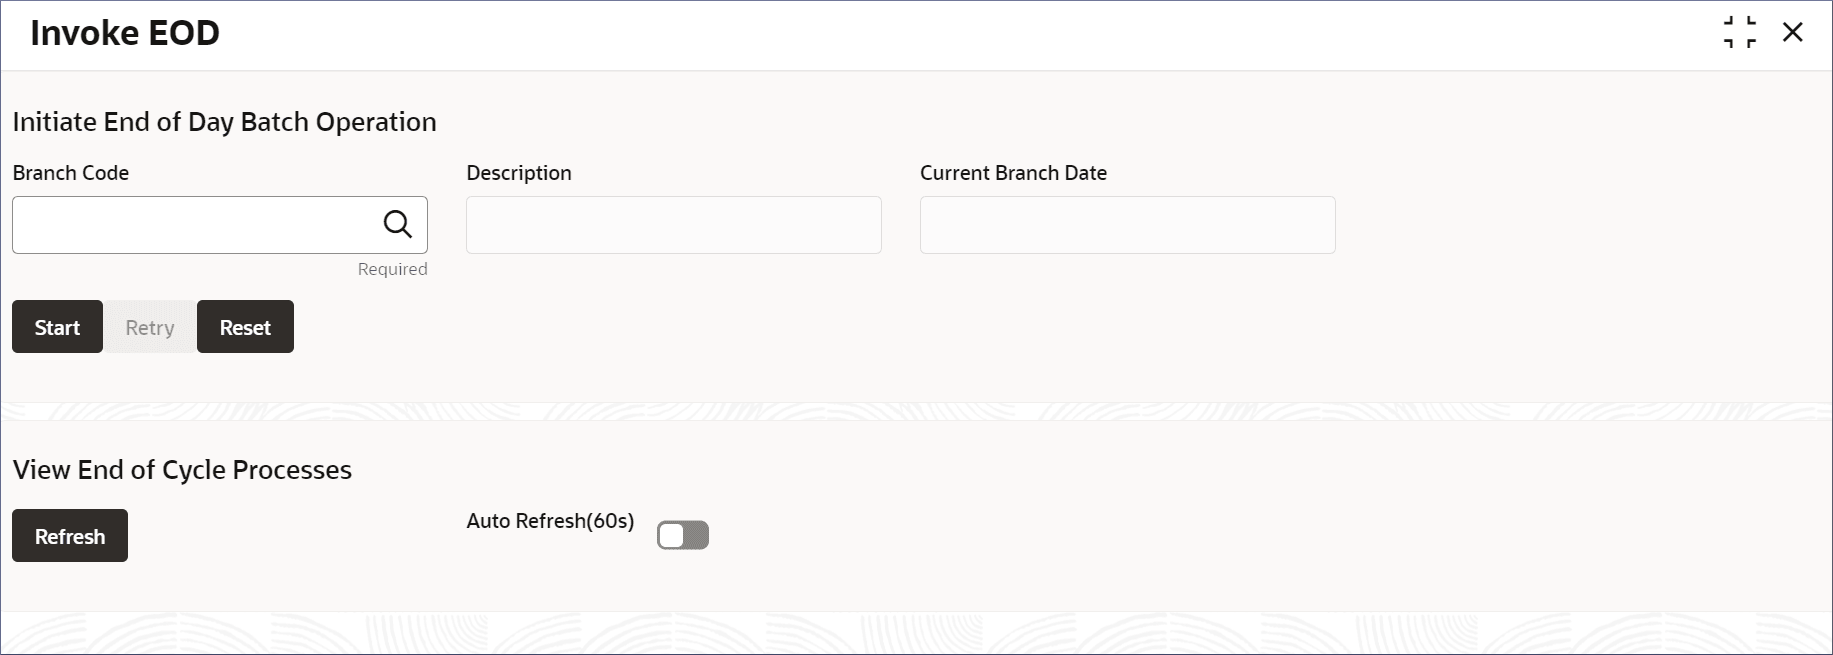The image size is (1833, 655).
Task: Click the View End of Cycle Processes heading
Action: pos(182,470)
